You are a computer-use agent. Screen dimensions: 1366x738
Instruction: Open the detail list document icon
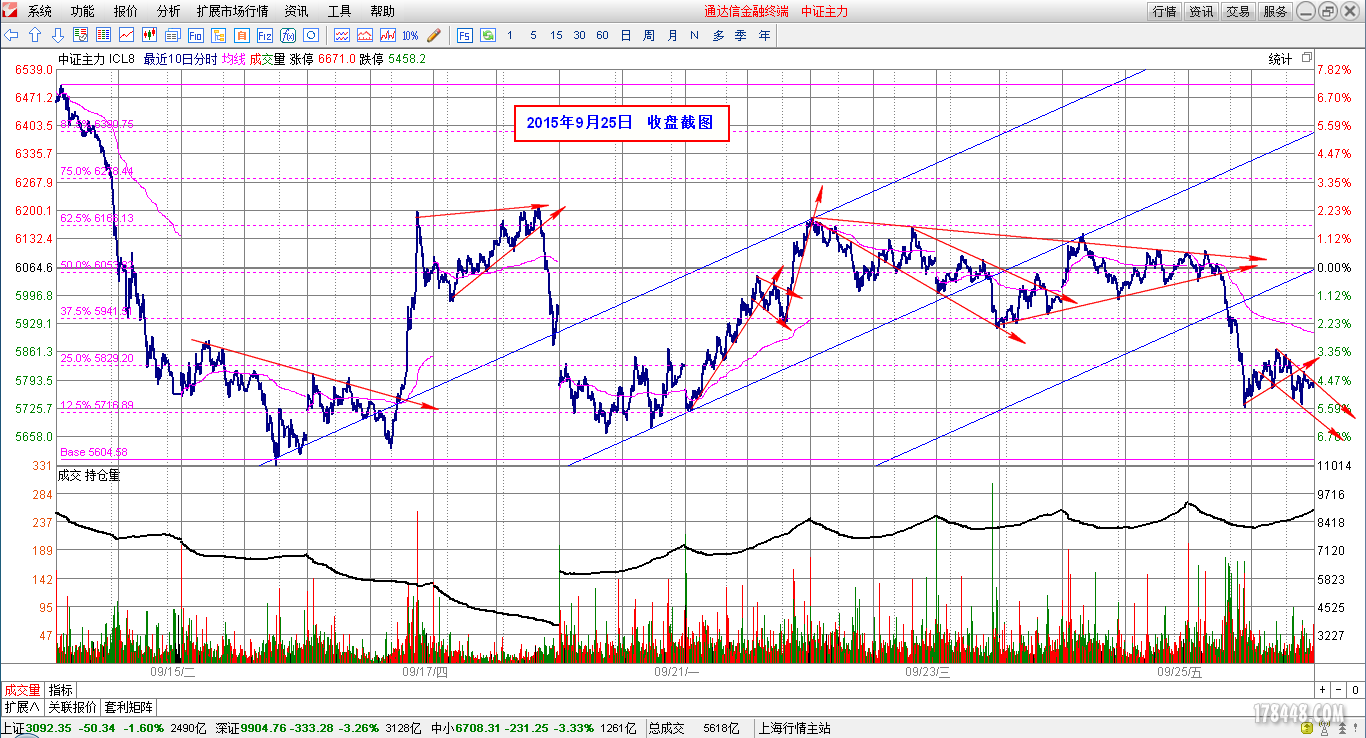click(172, 35)
